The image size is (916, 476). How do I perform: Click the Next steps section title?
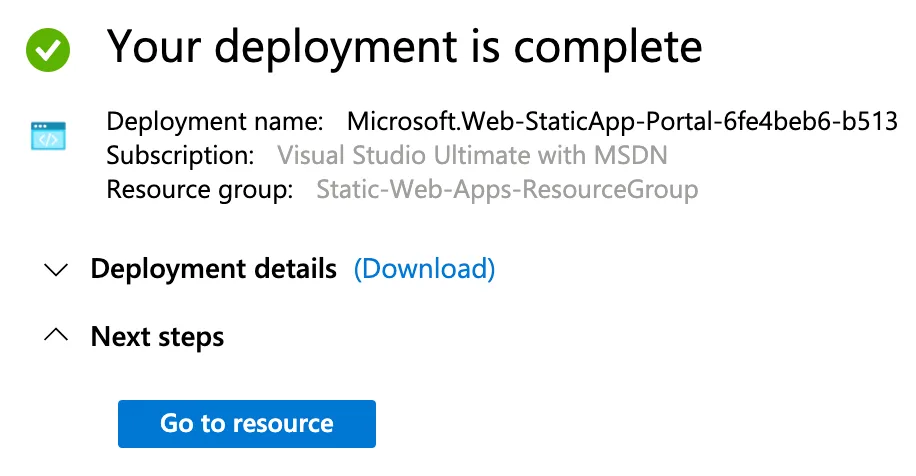pyautogui.click(x=157, y=336)
